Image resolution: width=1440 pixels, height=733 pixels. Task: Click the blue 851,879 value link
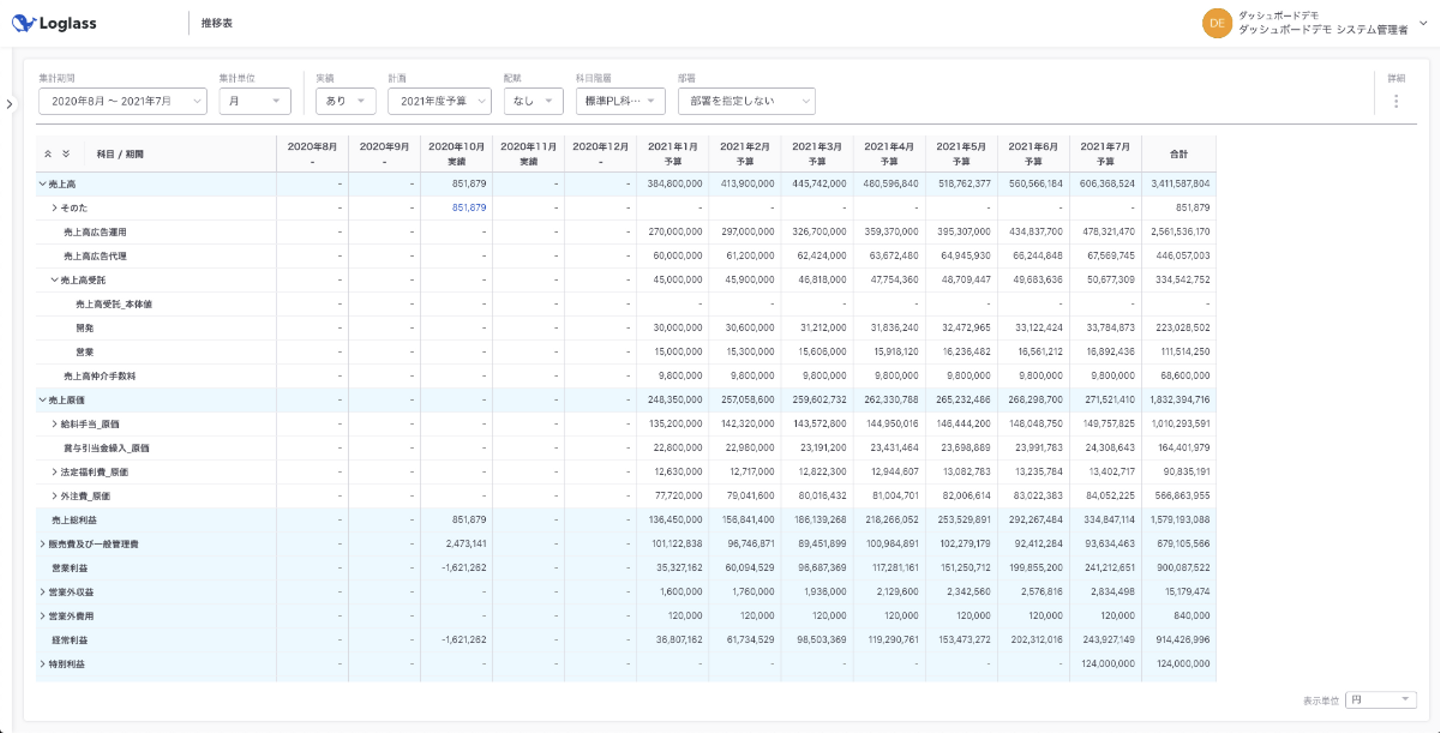coord(468,208)
